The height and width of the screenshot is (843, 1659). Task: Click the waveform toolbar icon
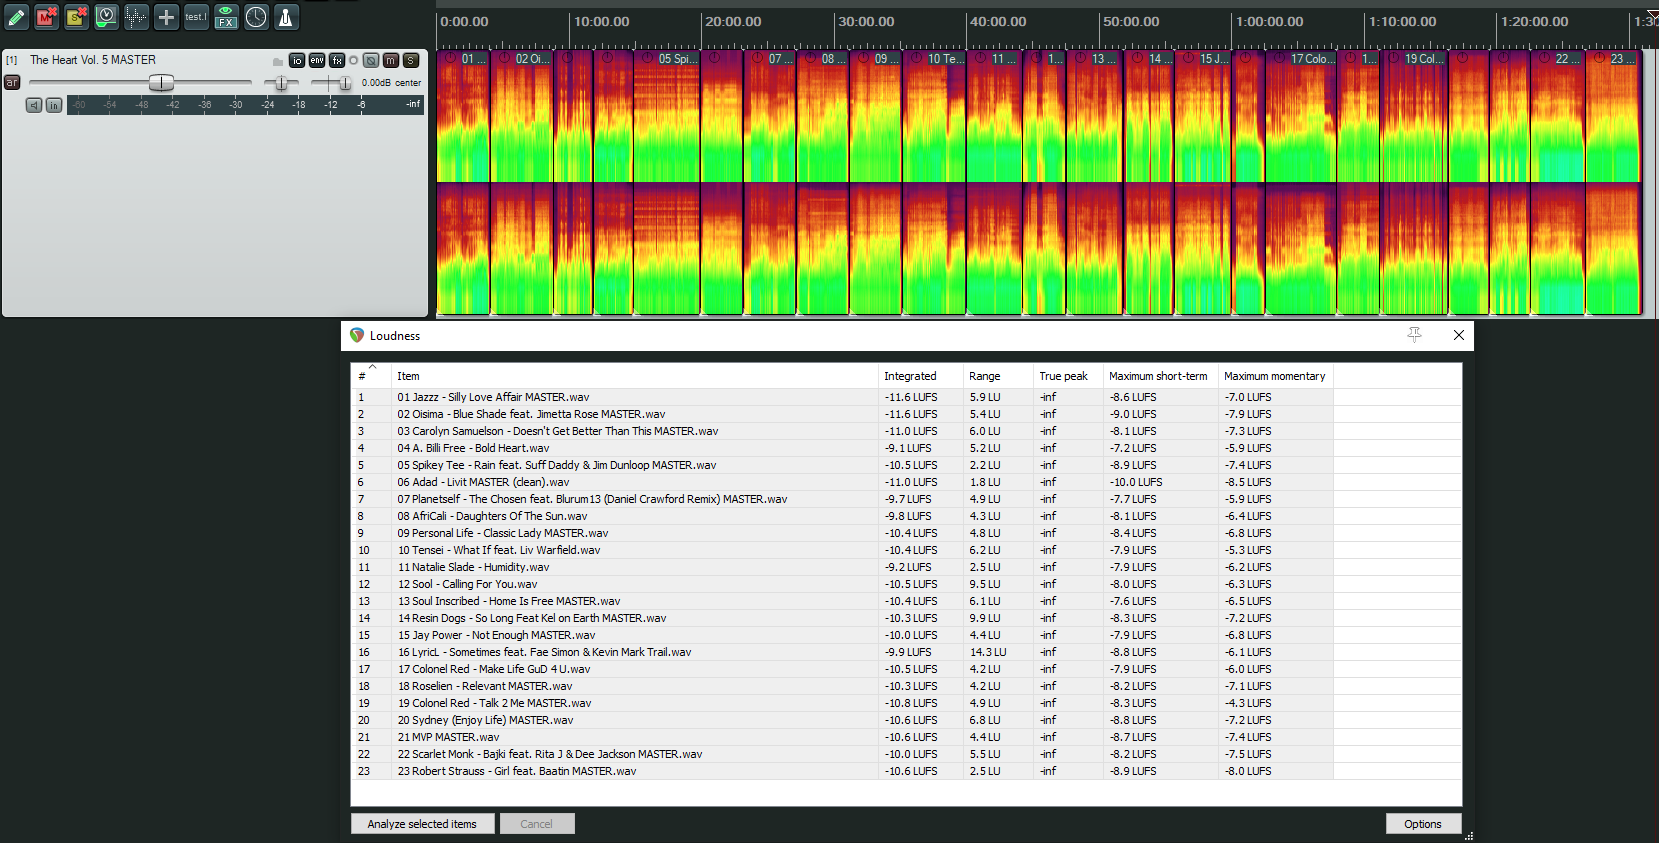pyautogui.click(x=136, y=17)
